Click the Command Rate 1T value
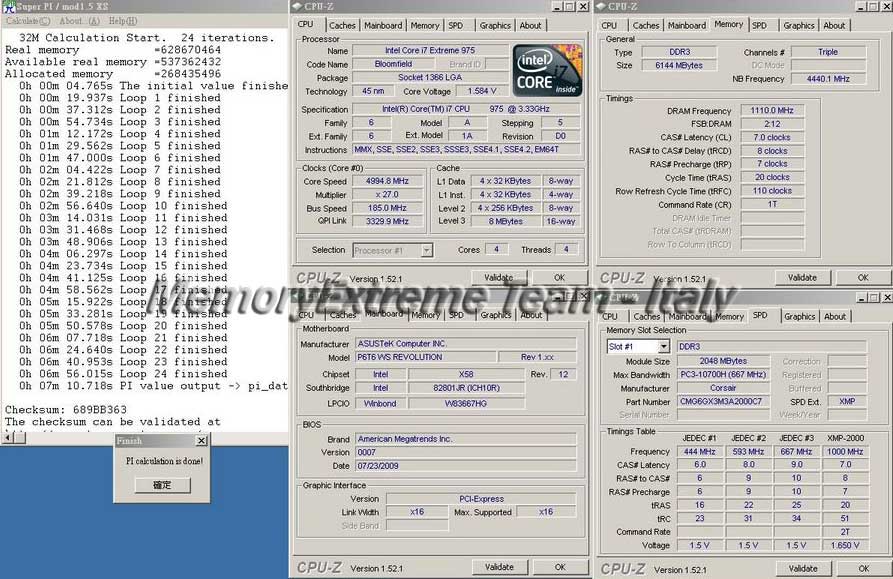This screenshot has height=579, width=893. pyautogui.click(x=772, y=204)
